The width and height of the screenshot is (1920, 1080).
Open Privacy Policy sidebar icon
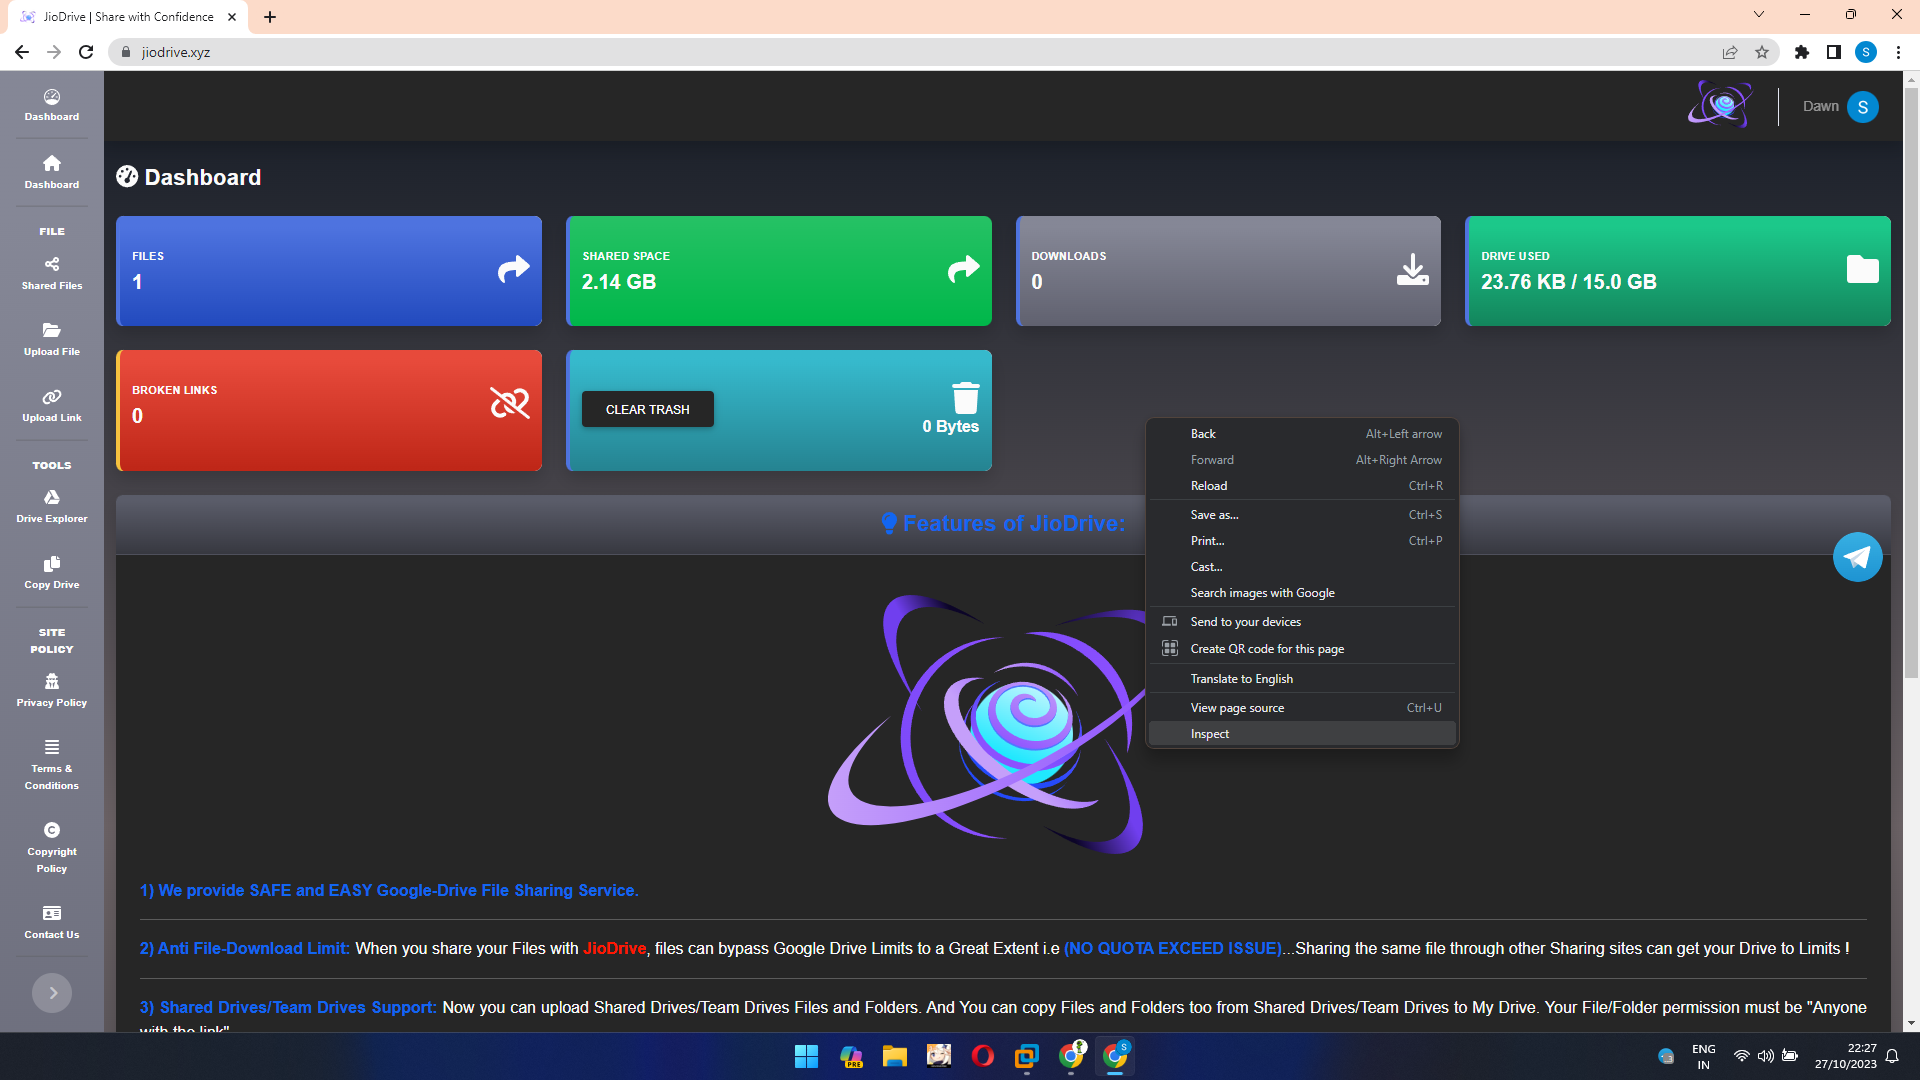(52, 682)
